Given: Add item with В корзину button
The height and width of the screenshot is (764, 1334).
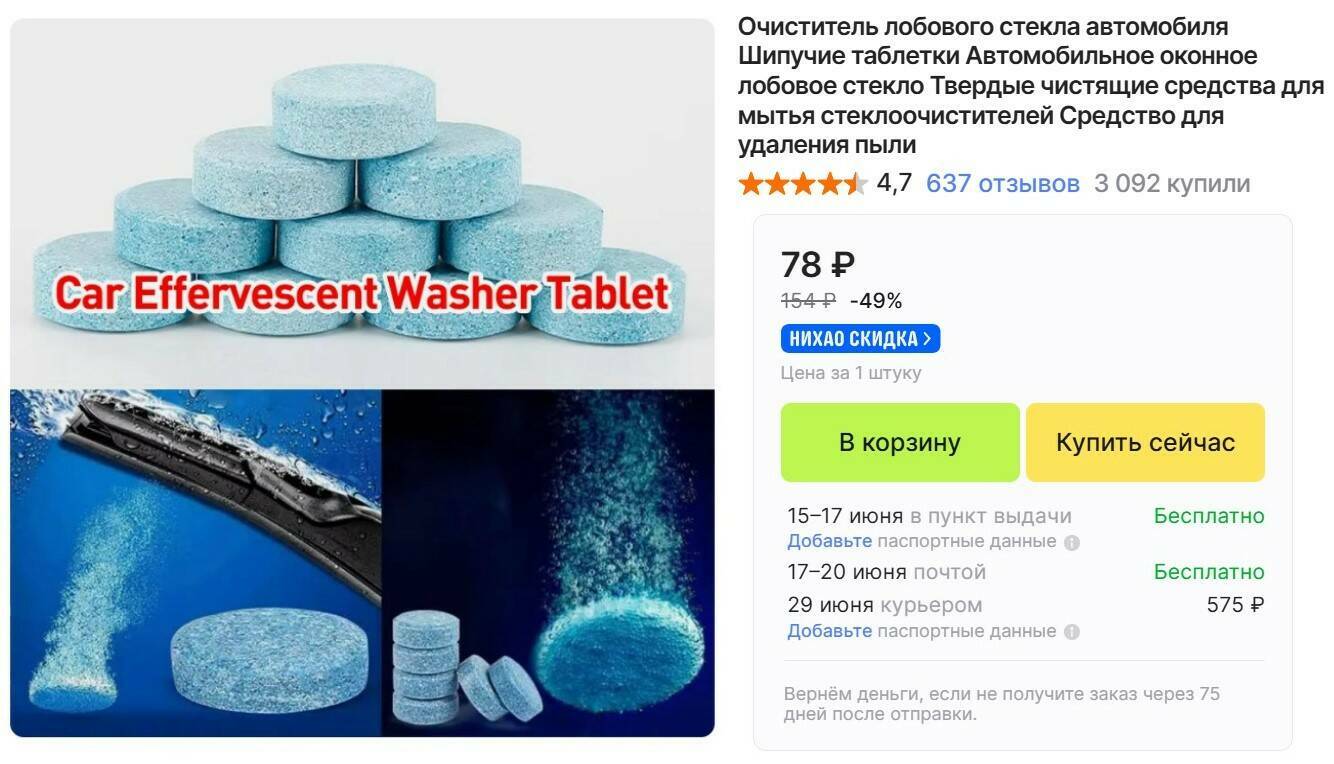Looking at the screenshot, I should (900, 442).
